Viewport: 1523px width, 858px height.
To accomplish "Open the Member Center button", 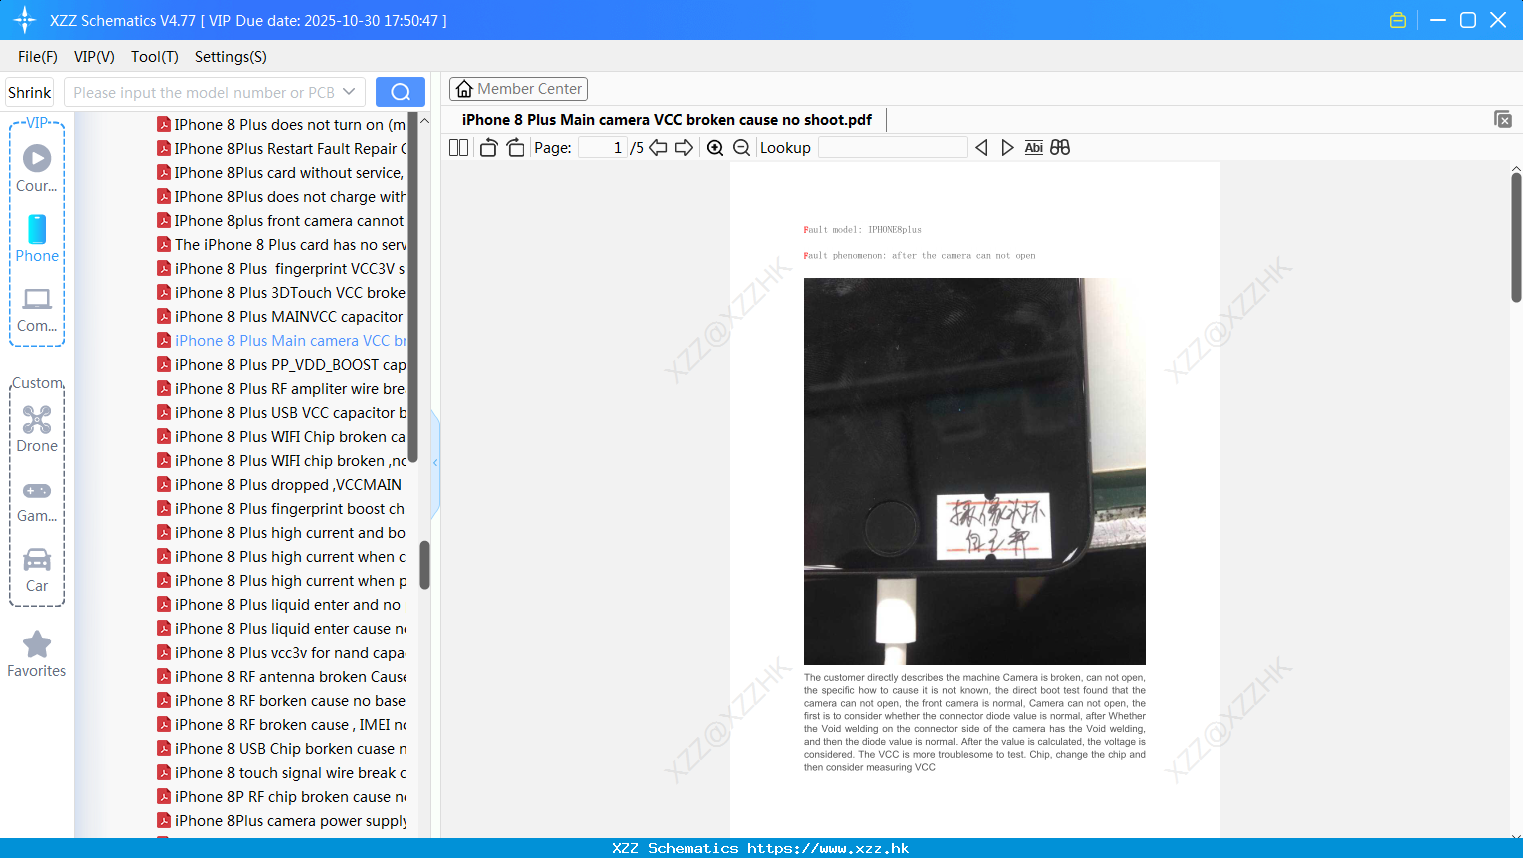I will [x=518, y=89].
